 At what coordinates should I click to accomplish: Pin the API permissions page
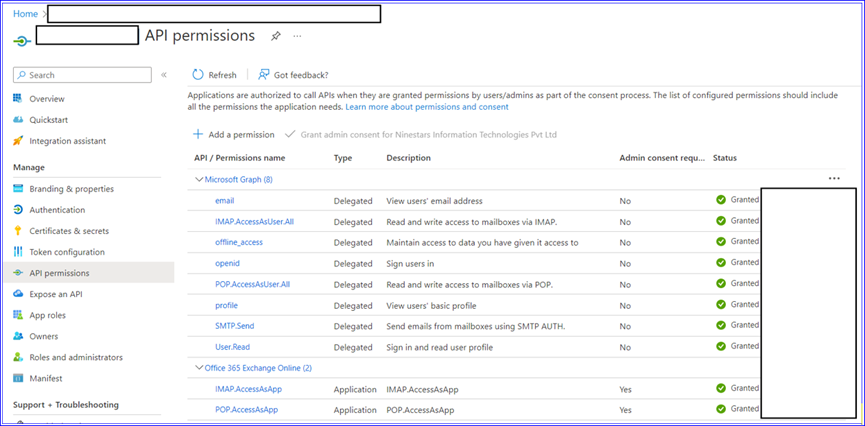275,36
